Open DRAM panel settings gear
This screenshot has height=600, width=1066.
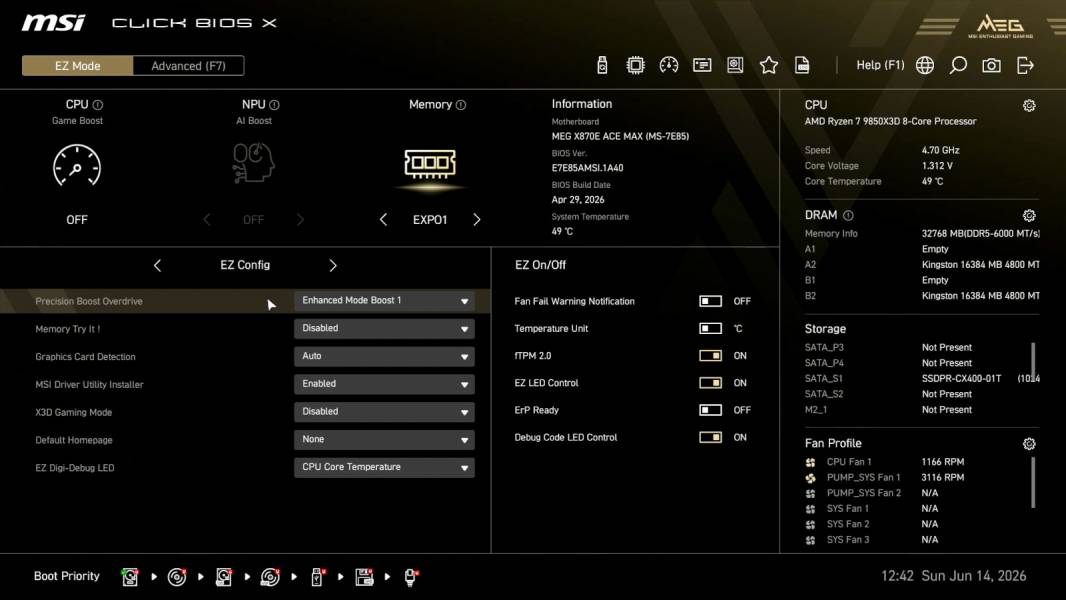pyautogui.click(x=1029, y=215)
